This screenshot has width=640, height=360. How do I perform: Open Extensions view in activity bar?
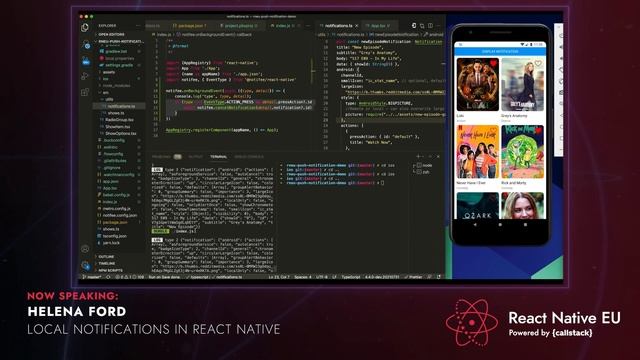point(85,92)
